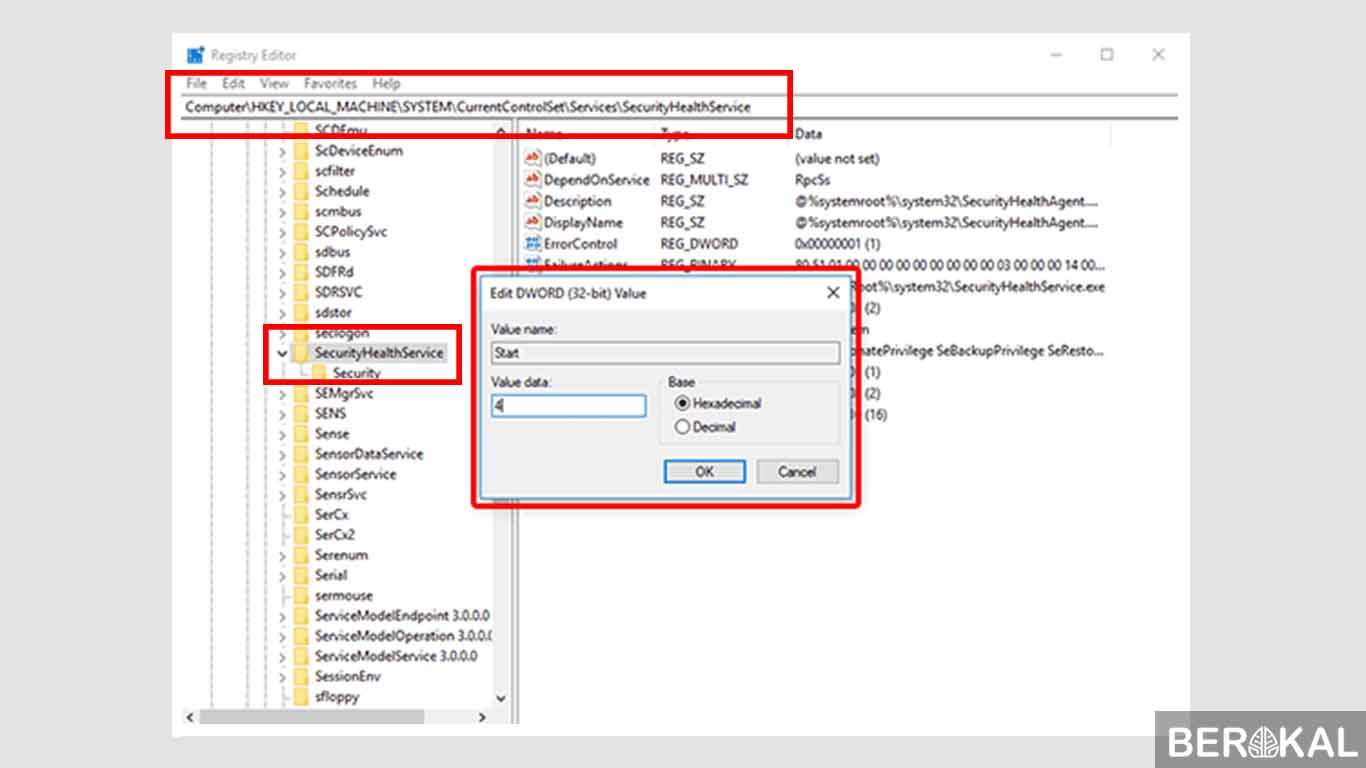Viewport: 1366px width, 768px height.
Task: Click the Sense folder icon
Action: [301, 434]
